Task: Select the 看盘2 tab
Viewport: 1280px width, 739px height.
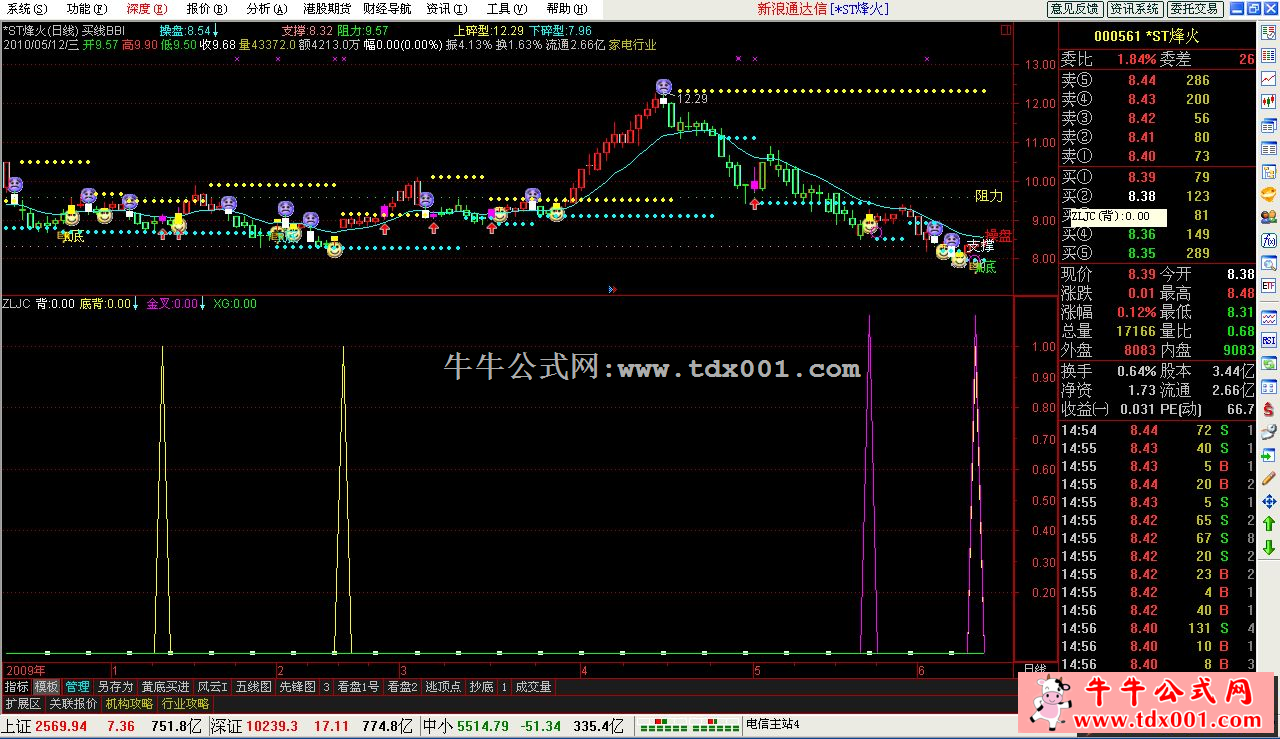Action: (402, 687)
